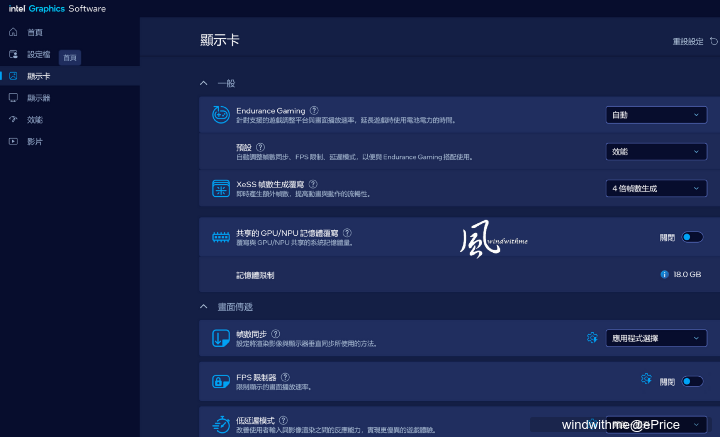Open the 影片 video sidebar item
This screenshot has height=437, width=720.
point(70,141)
